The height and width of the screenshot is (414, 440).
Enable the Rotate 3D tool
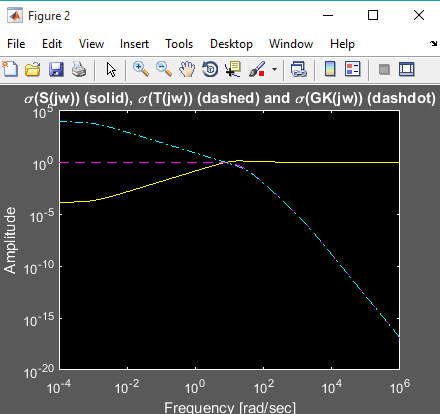[210, 69]
